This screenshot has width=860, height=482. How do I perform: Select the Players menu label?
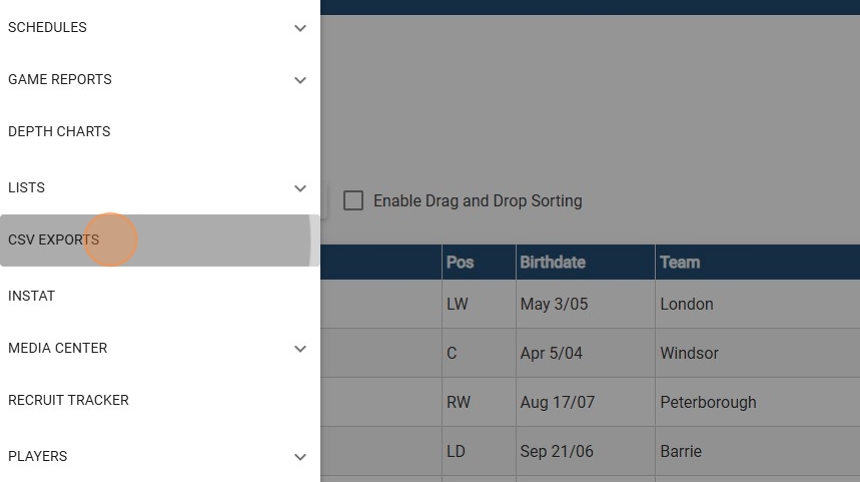(x=38, y=456)
